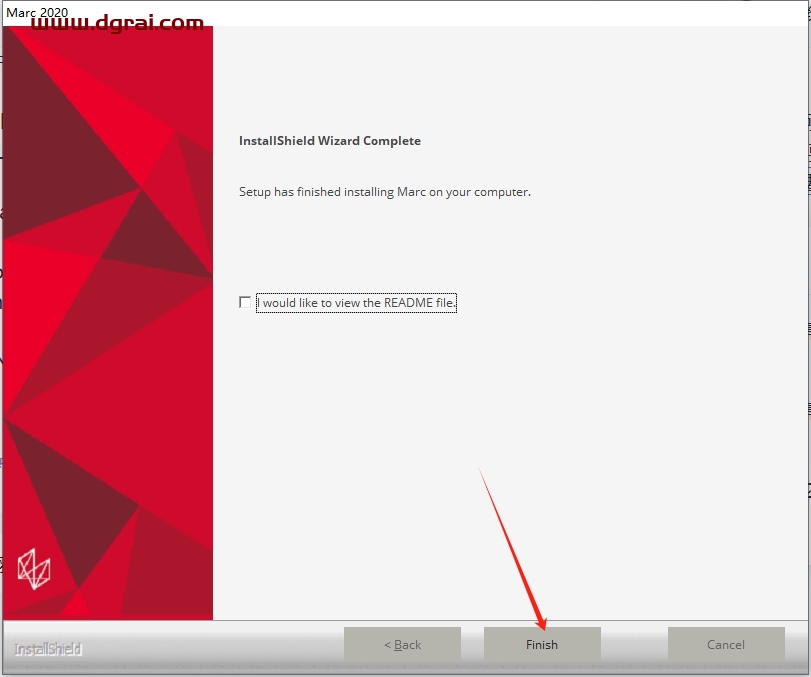Go back with the Back button
Screen dimensions: 811x677
click(x=402, y=644)
